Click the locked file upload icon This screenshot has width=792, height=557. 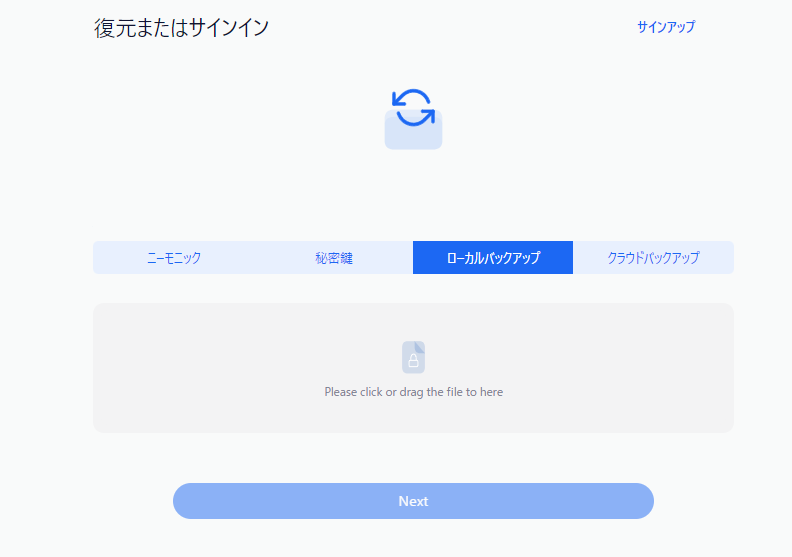[x=413, y=357]
